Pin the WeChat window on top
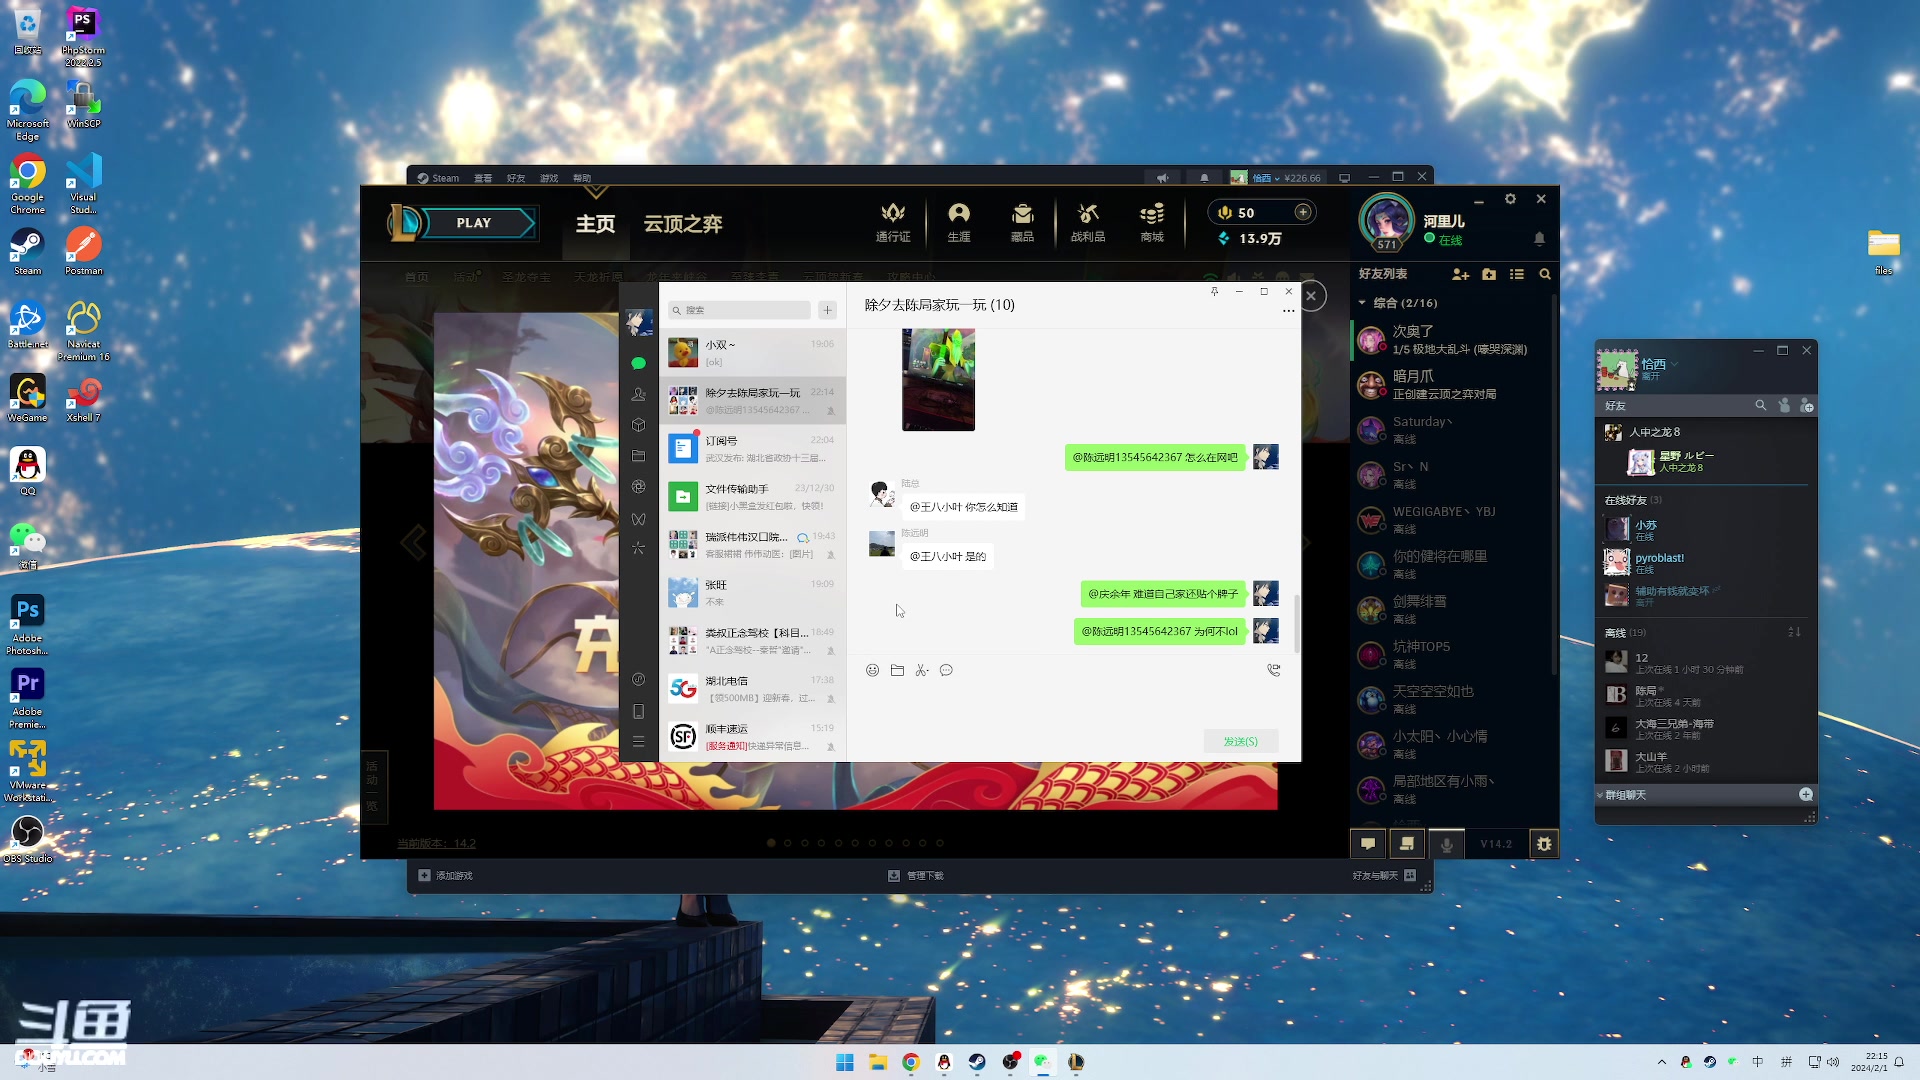 point(1214,291)
